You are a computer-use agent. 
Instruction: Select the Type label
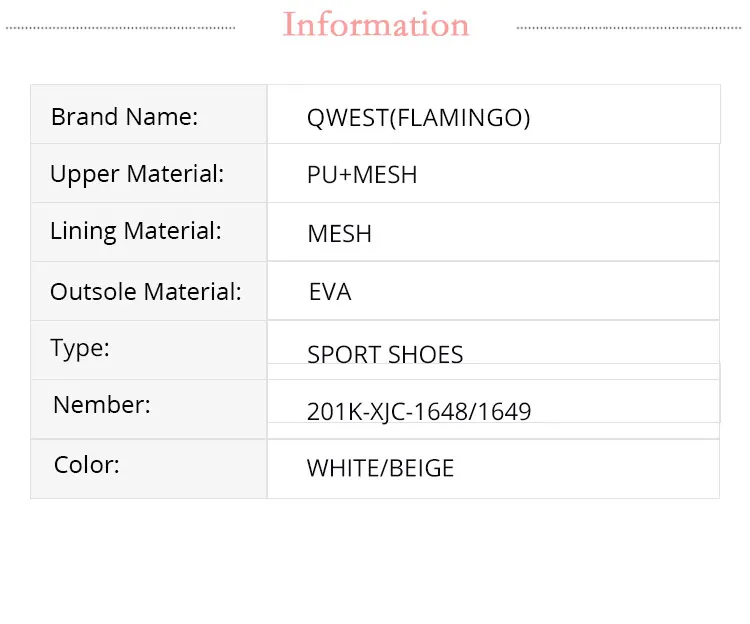pos(80,348)
